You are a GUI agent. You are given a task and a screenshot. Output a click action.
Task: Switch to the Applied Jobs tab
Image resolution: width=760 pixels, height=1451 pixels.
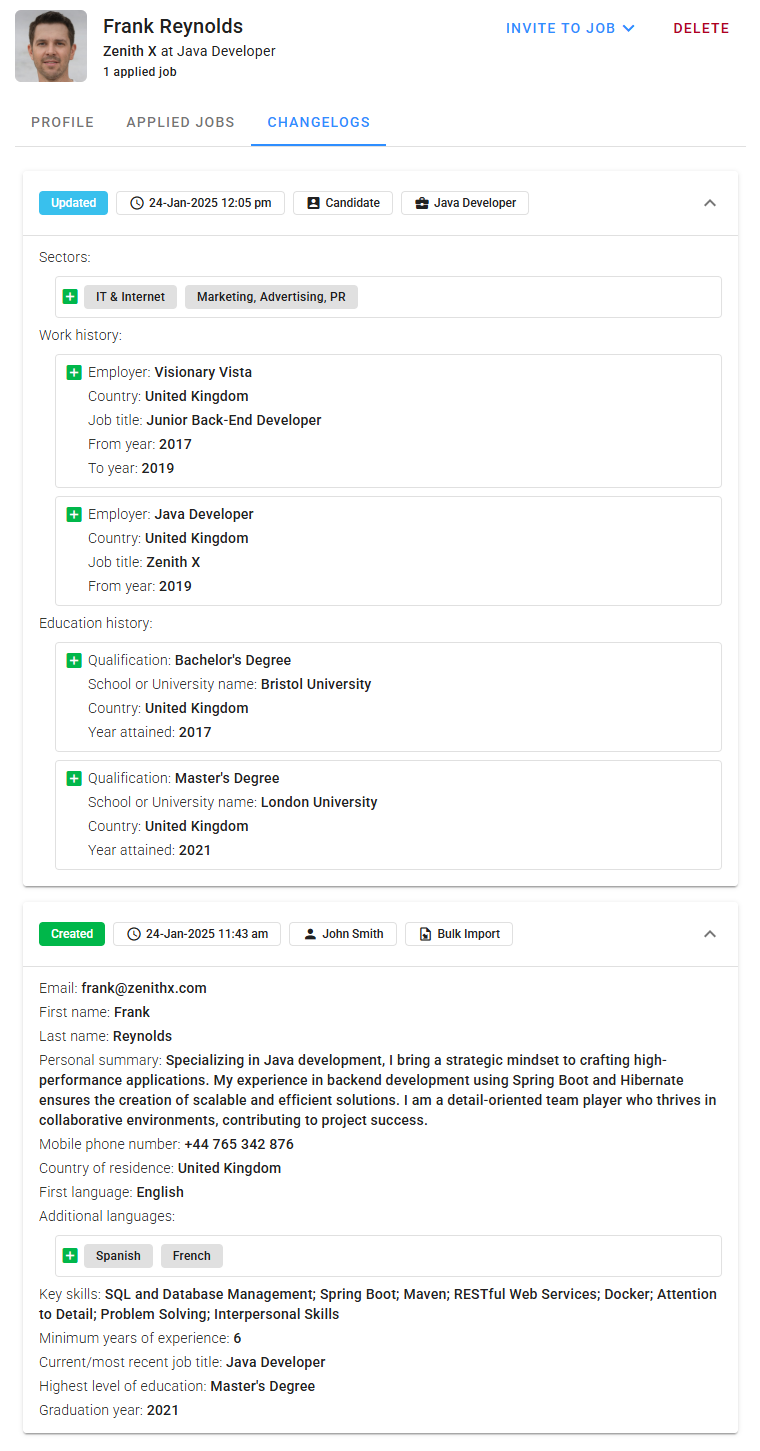coord(180,121)
